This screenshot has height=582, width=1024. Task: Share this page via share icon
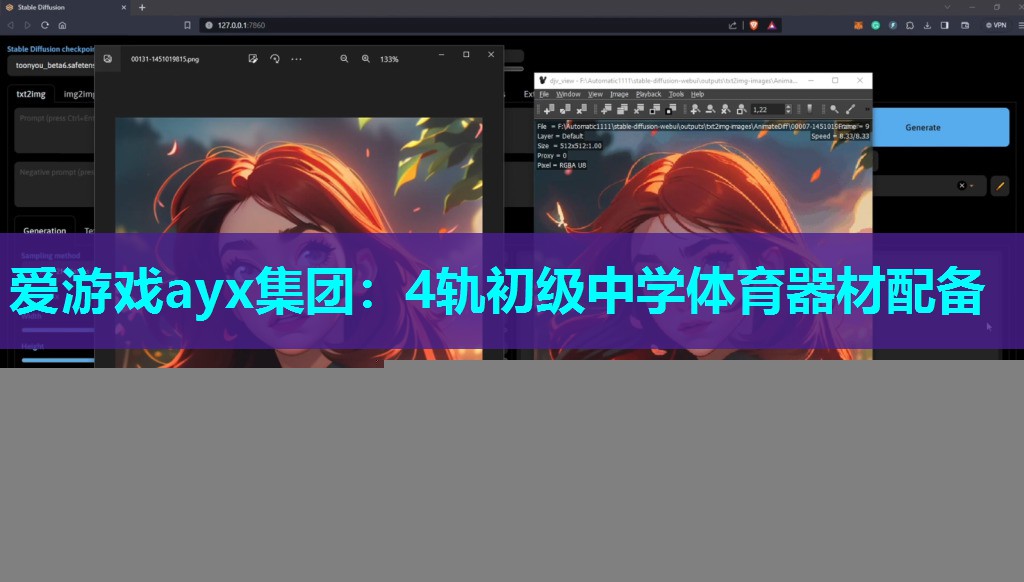click(733, 25)
